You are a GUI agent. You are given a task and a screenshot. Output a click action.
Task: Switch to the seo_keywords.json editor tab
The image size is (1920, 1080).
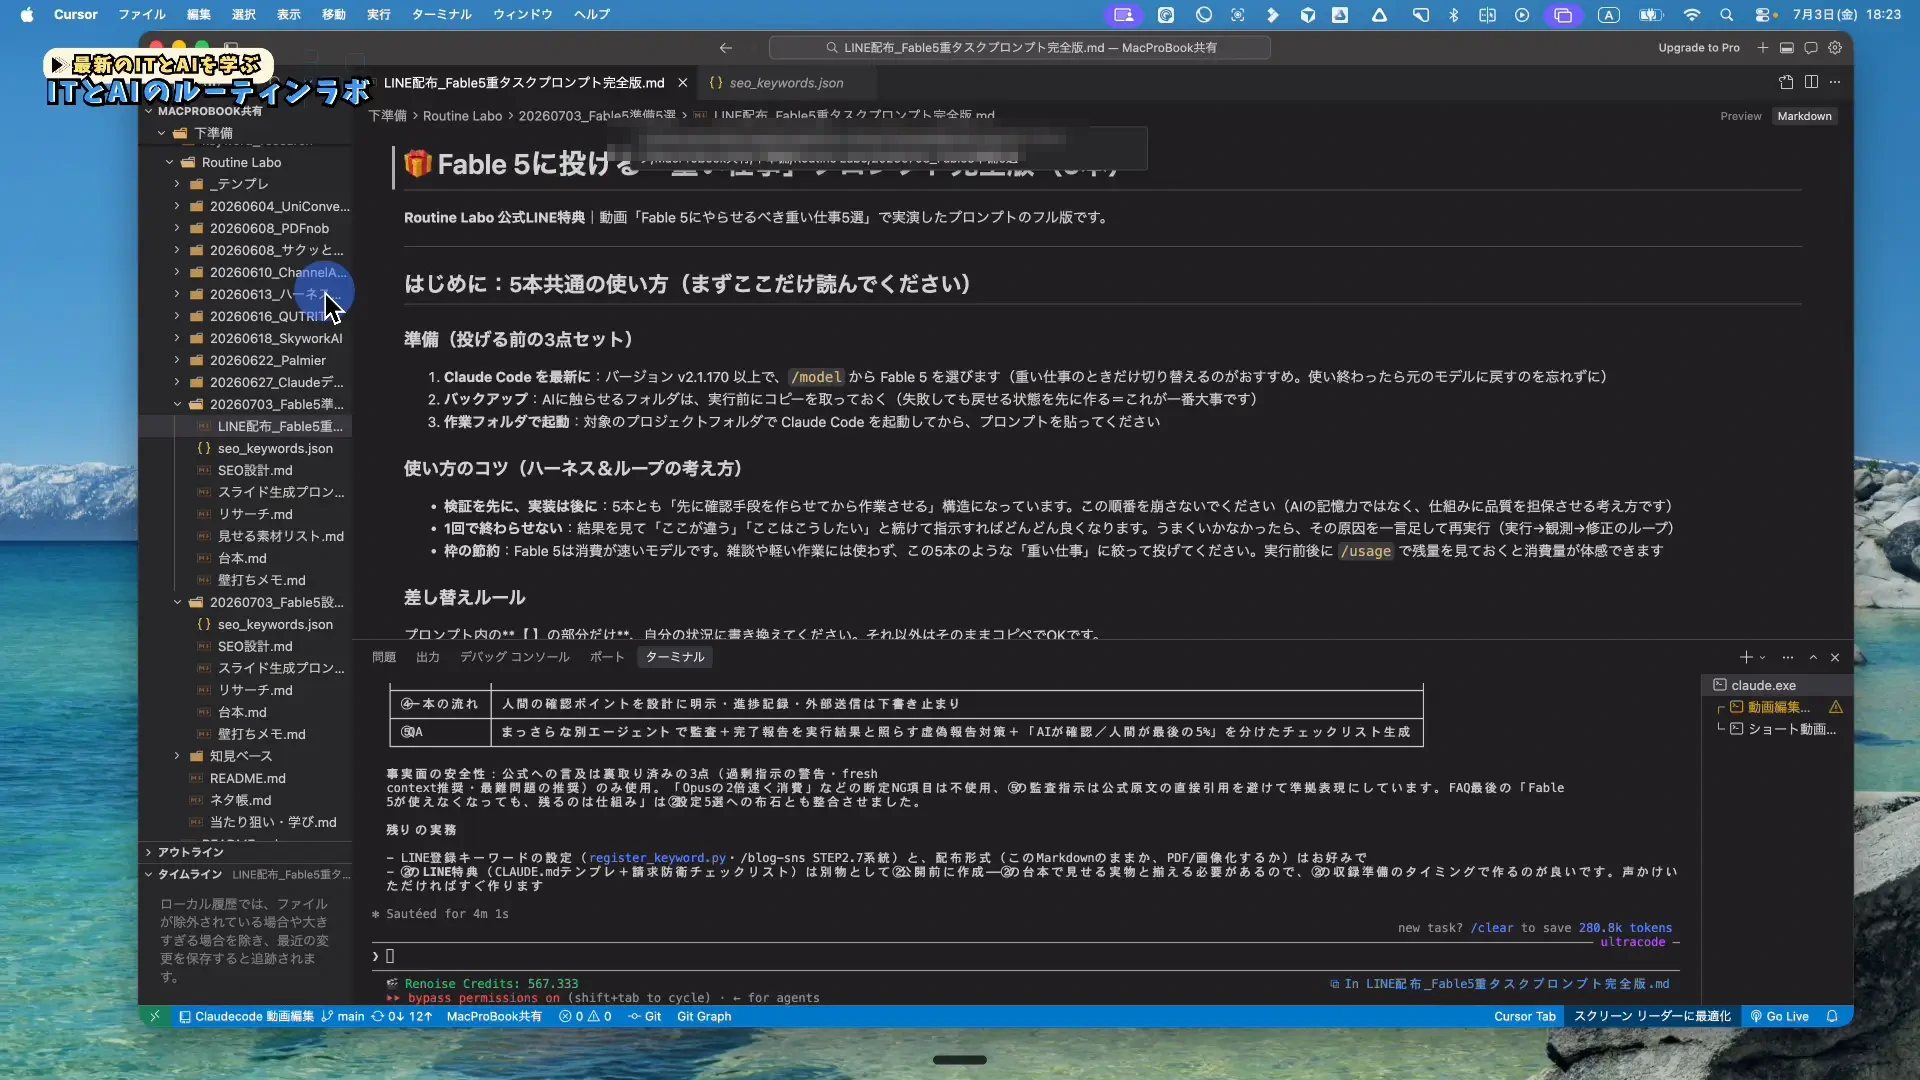pyautogui.click(x=785, y=83)
